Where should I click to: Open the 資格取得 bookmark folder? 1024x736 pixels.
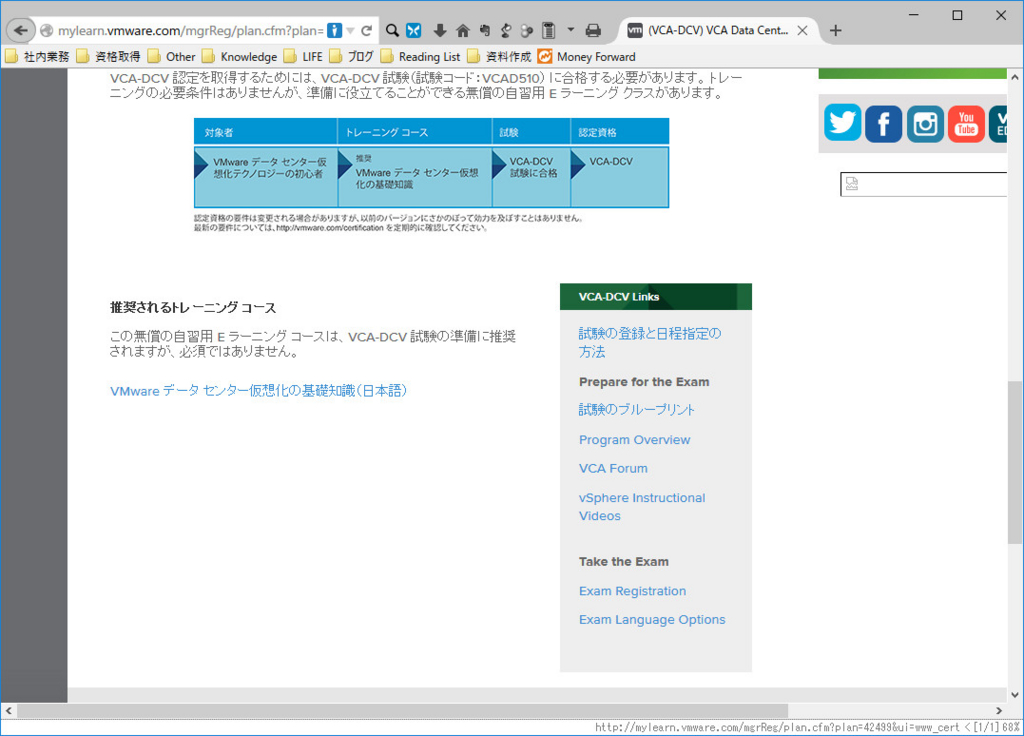pyautogui.click(x=108, y=57)
